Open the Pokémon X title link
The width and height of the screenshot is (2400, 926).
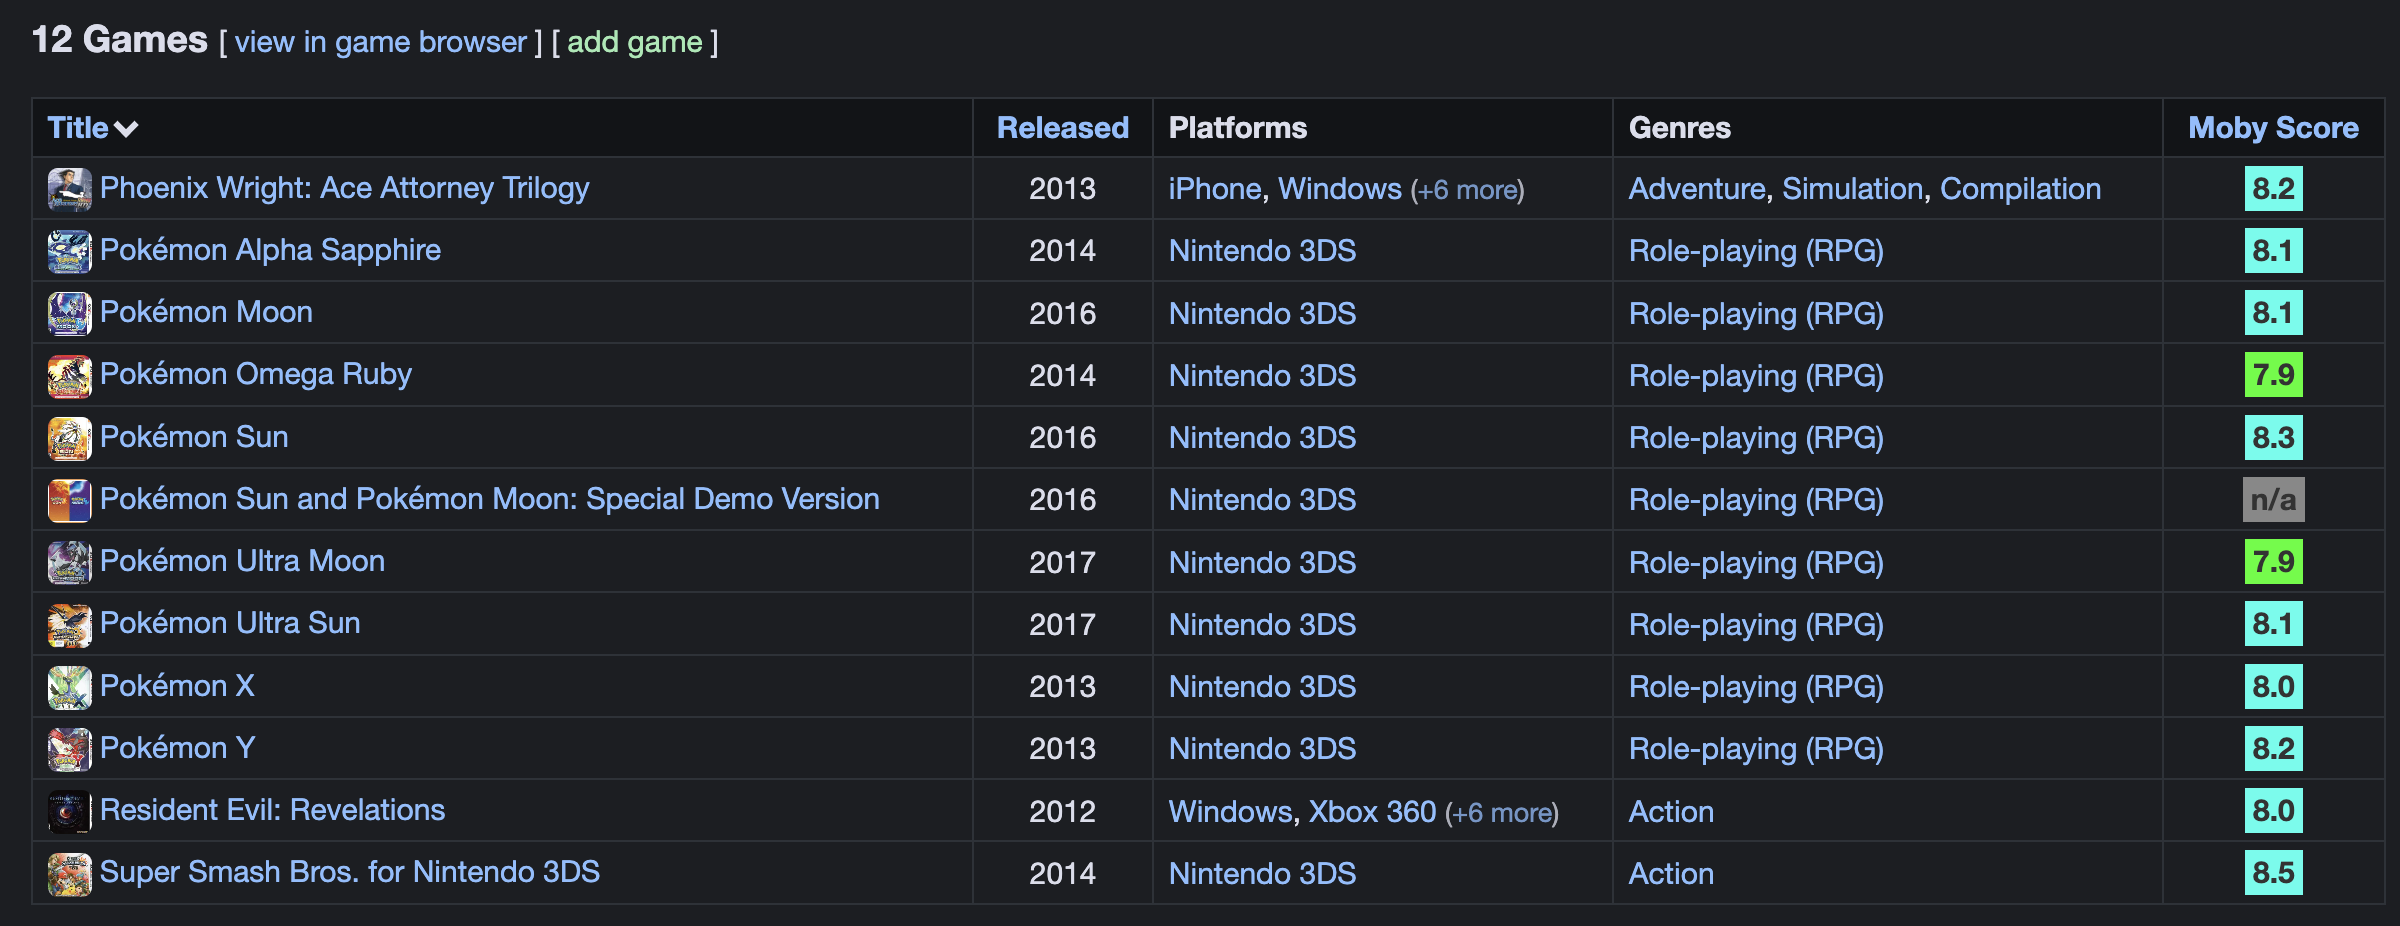click(x=177, y=686)
